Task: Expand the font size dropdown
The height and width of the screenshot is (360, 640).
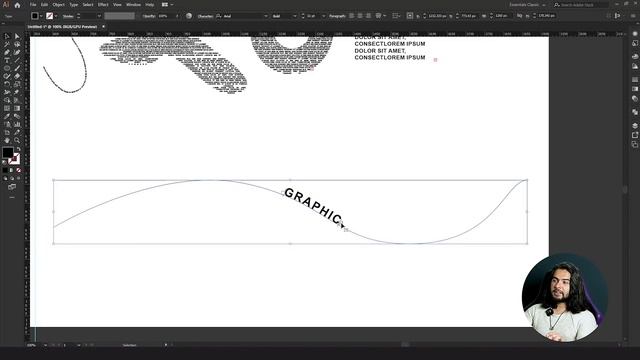Action: tap(323, 16)
